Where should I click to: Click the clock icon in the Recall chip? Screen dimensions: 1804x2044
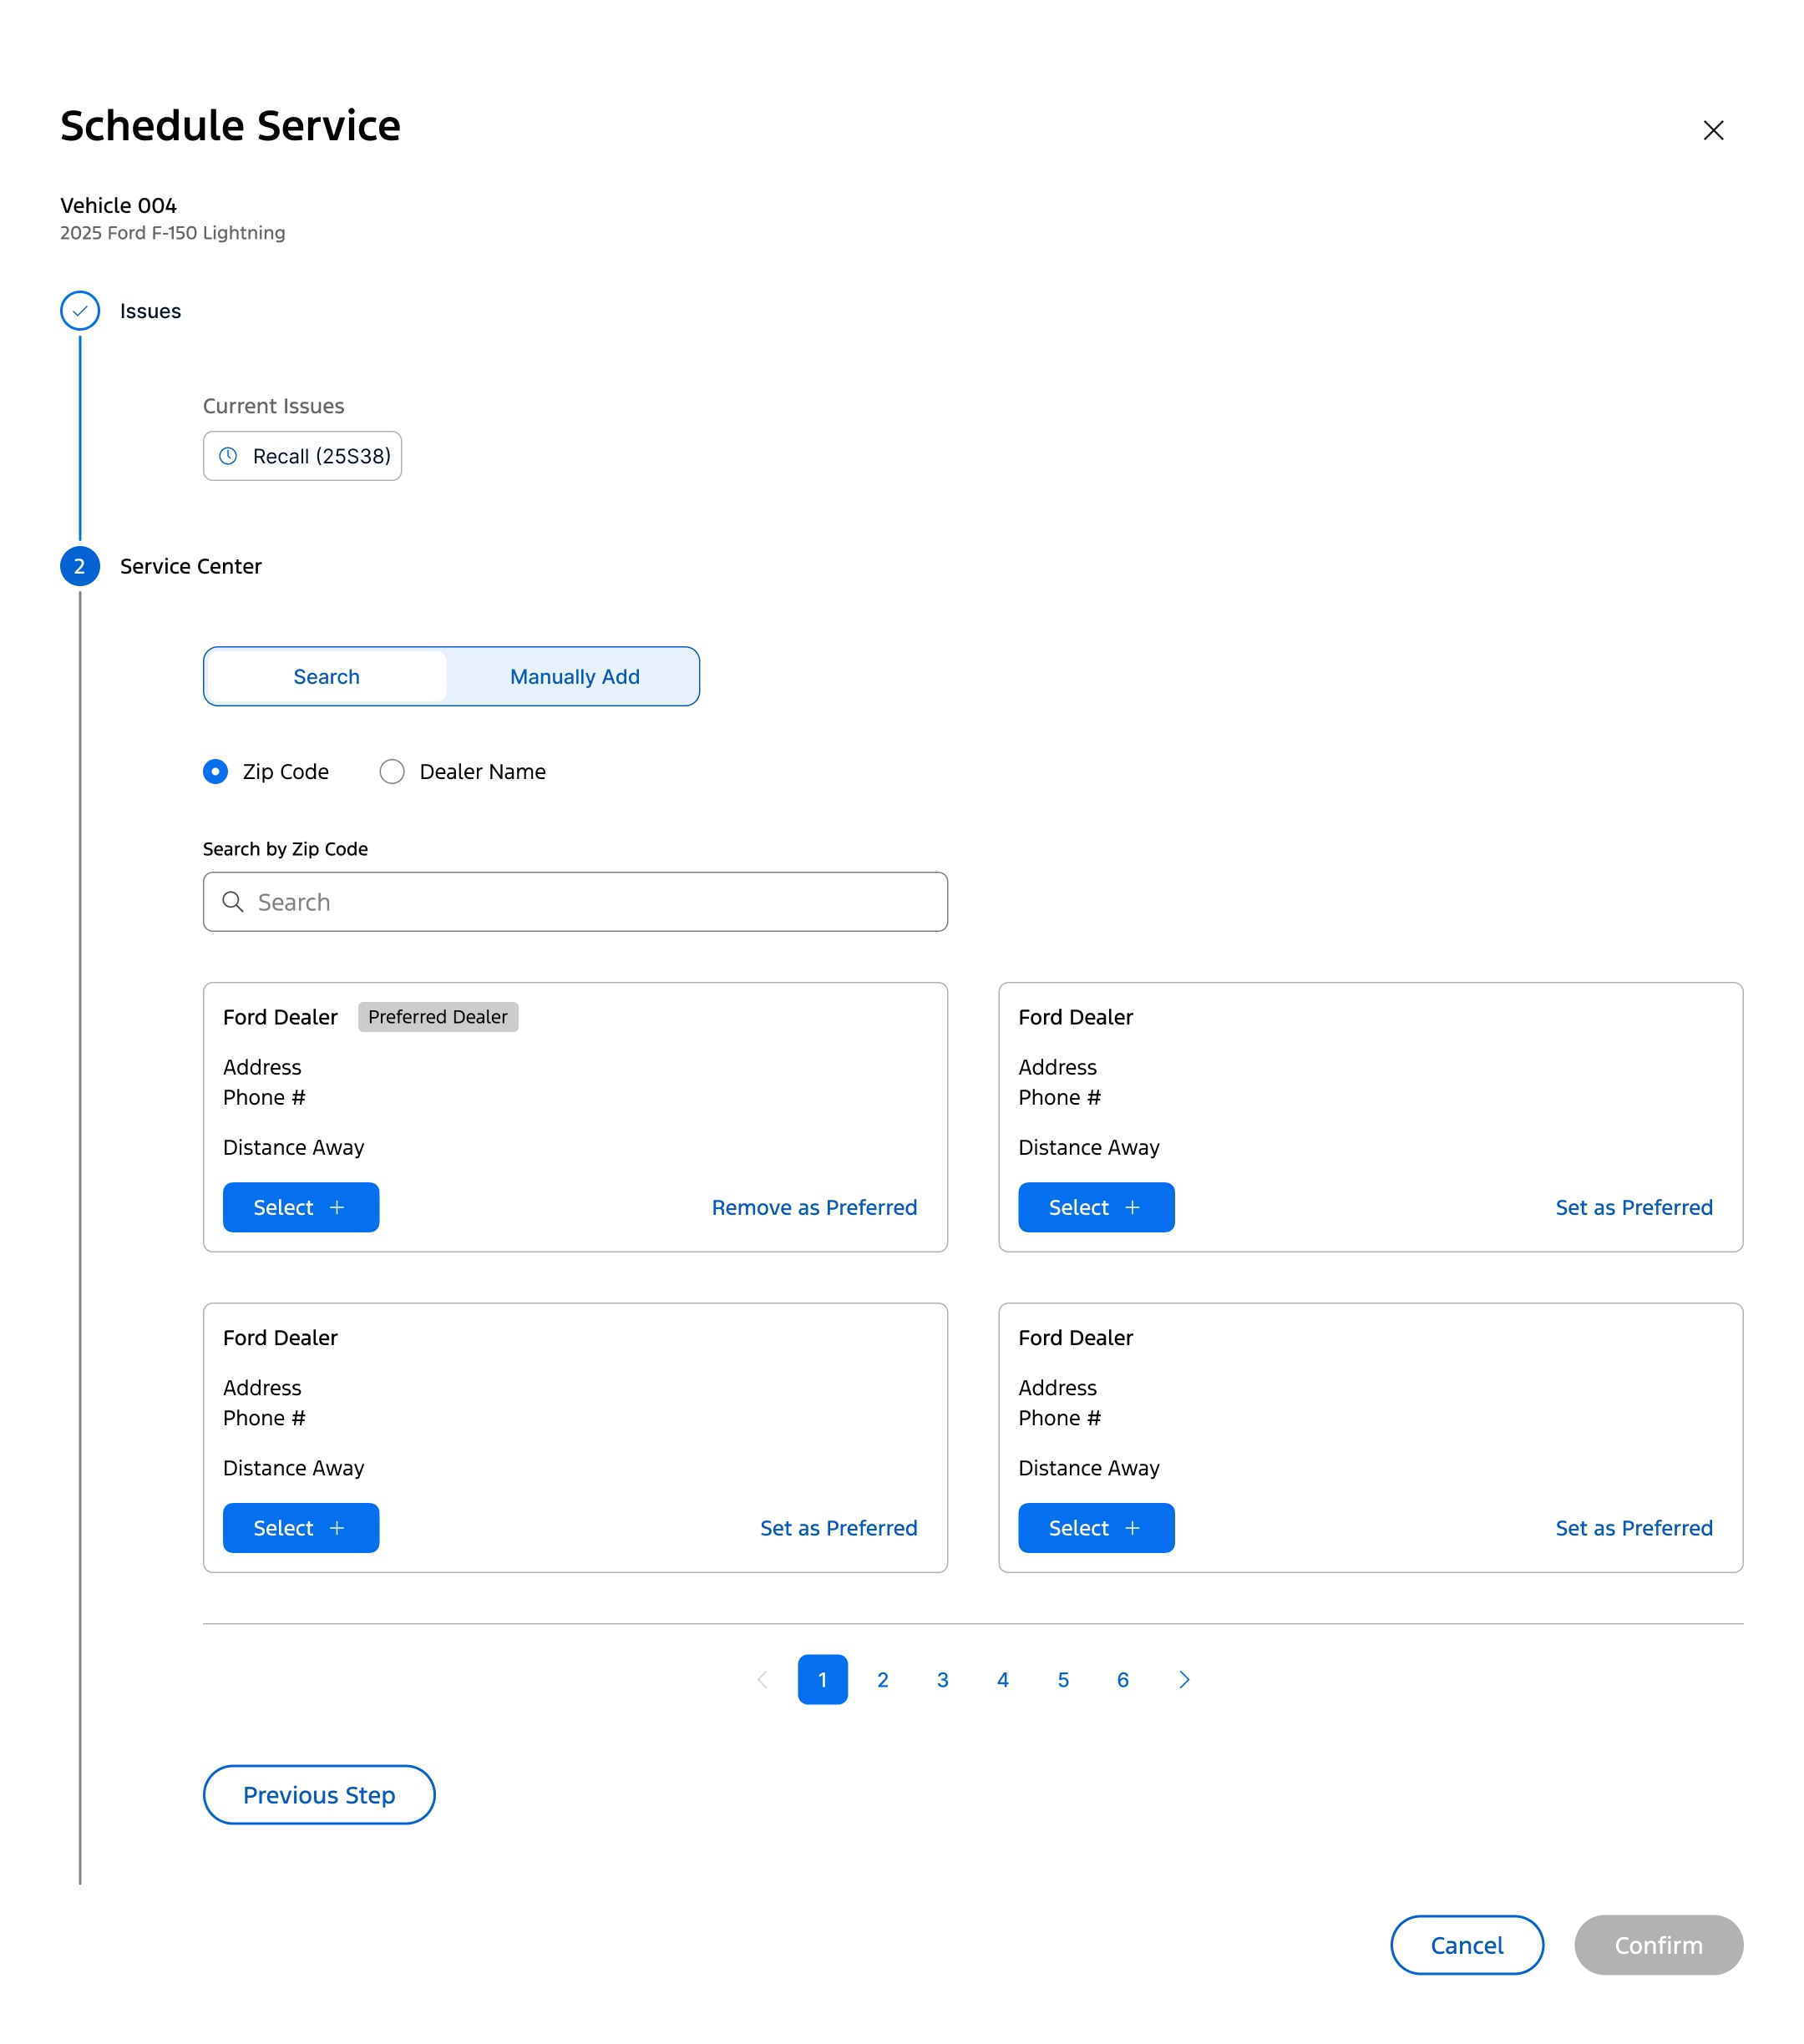[228, 456]
